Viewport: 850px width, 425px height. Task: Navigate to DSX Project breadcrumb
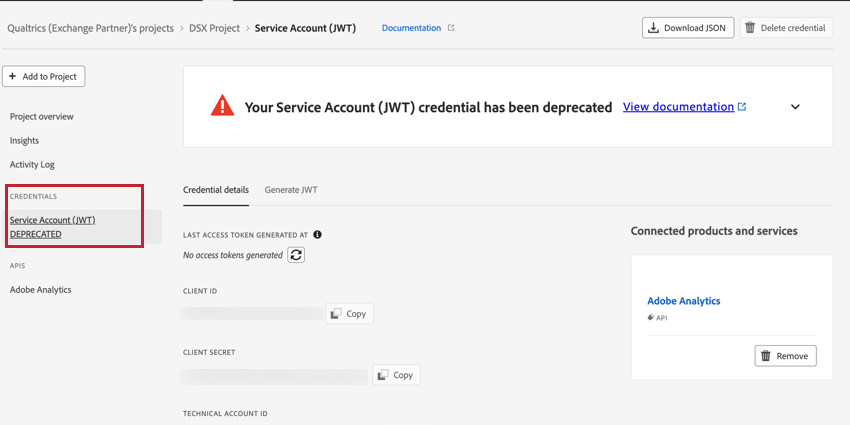pos(214,28)
